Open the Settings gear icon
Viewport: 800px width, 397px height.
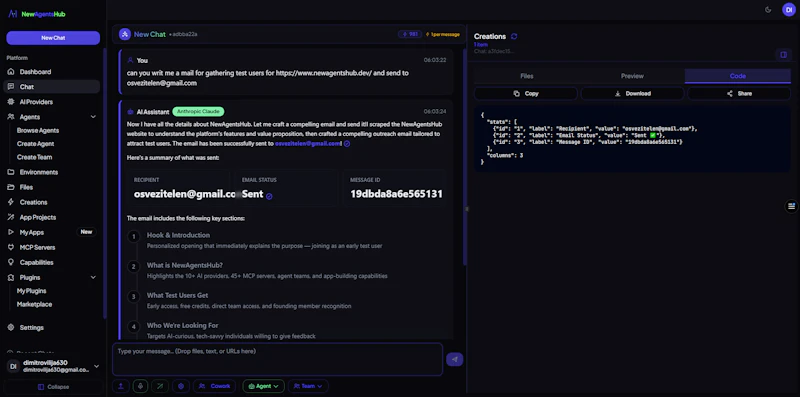click(11, 328)
